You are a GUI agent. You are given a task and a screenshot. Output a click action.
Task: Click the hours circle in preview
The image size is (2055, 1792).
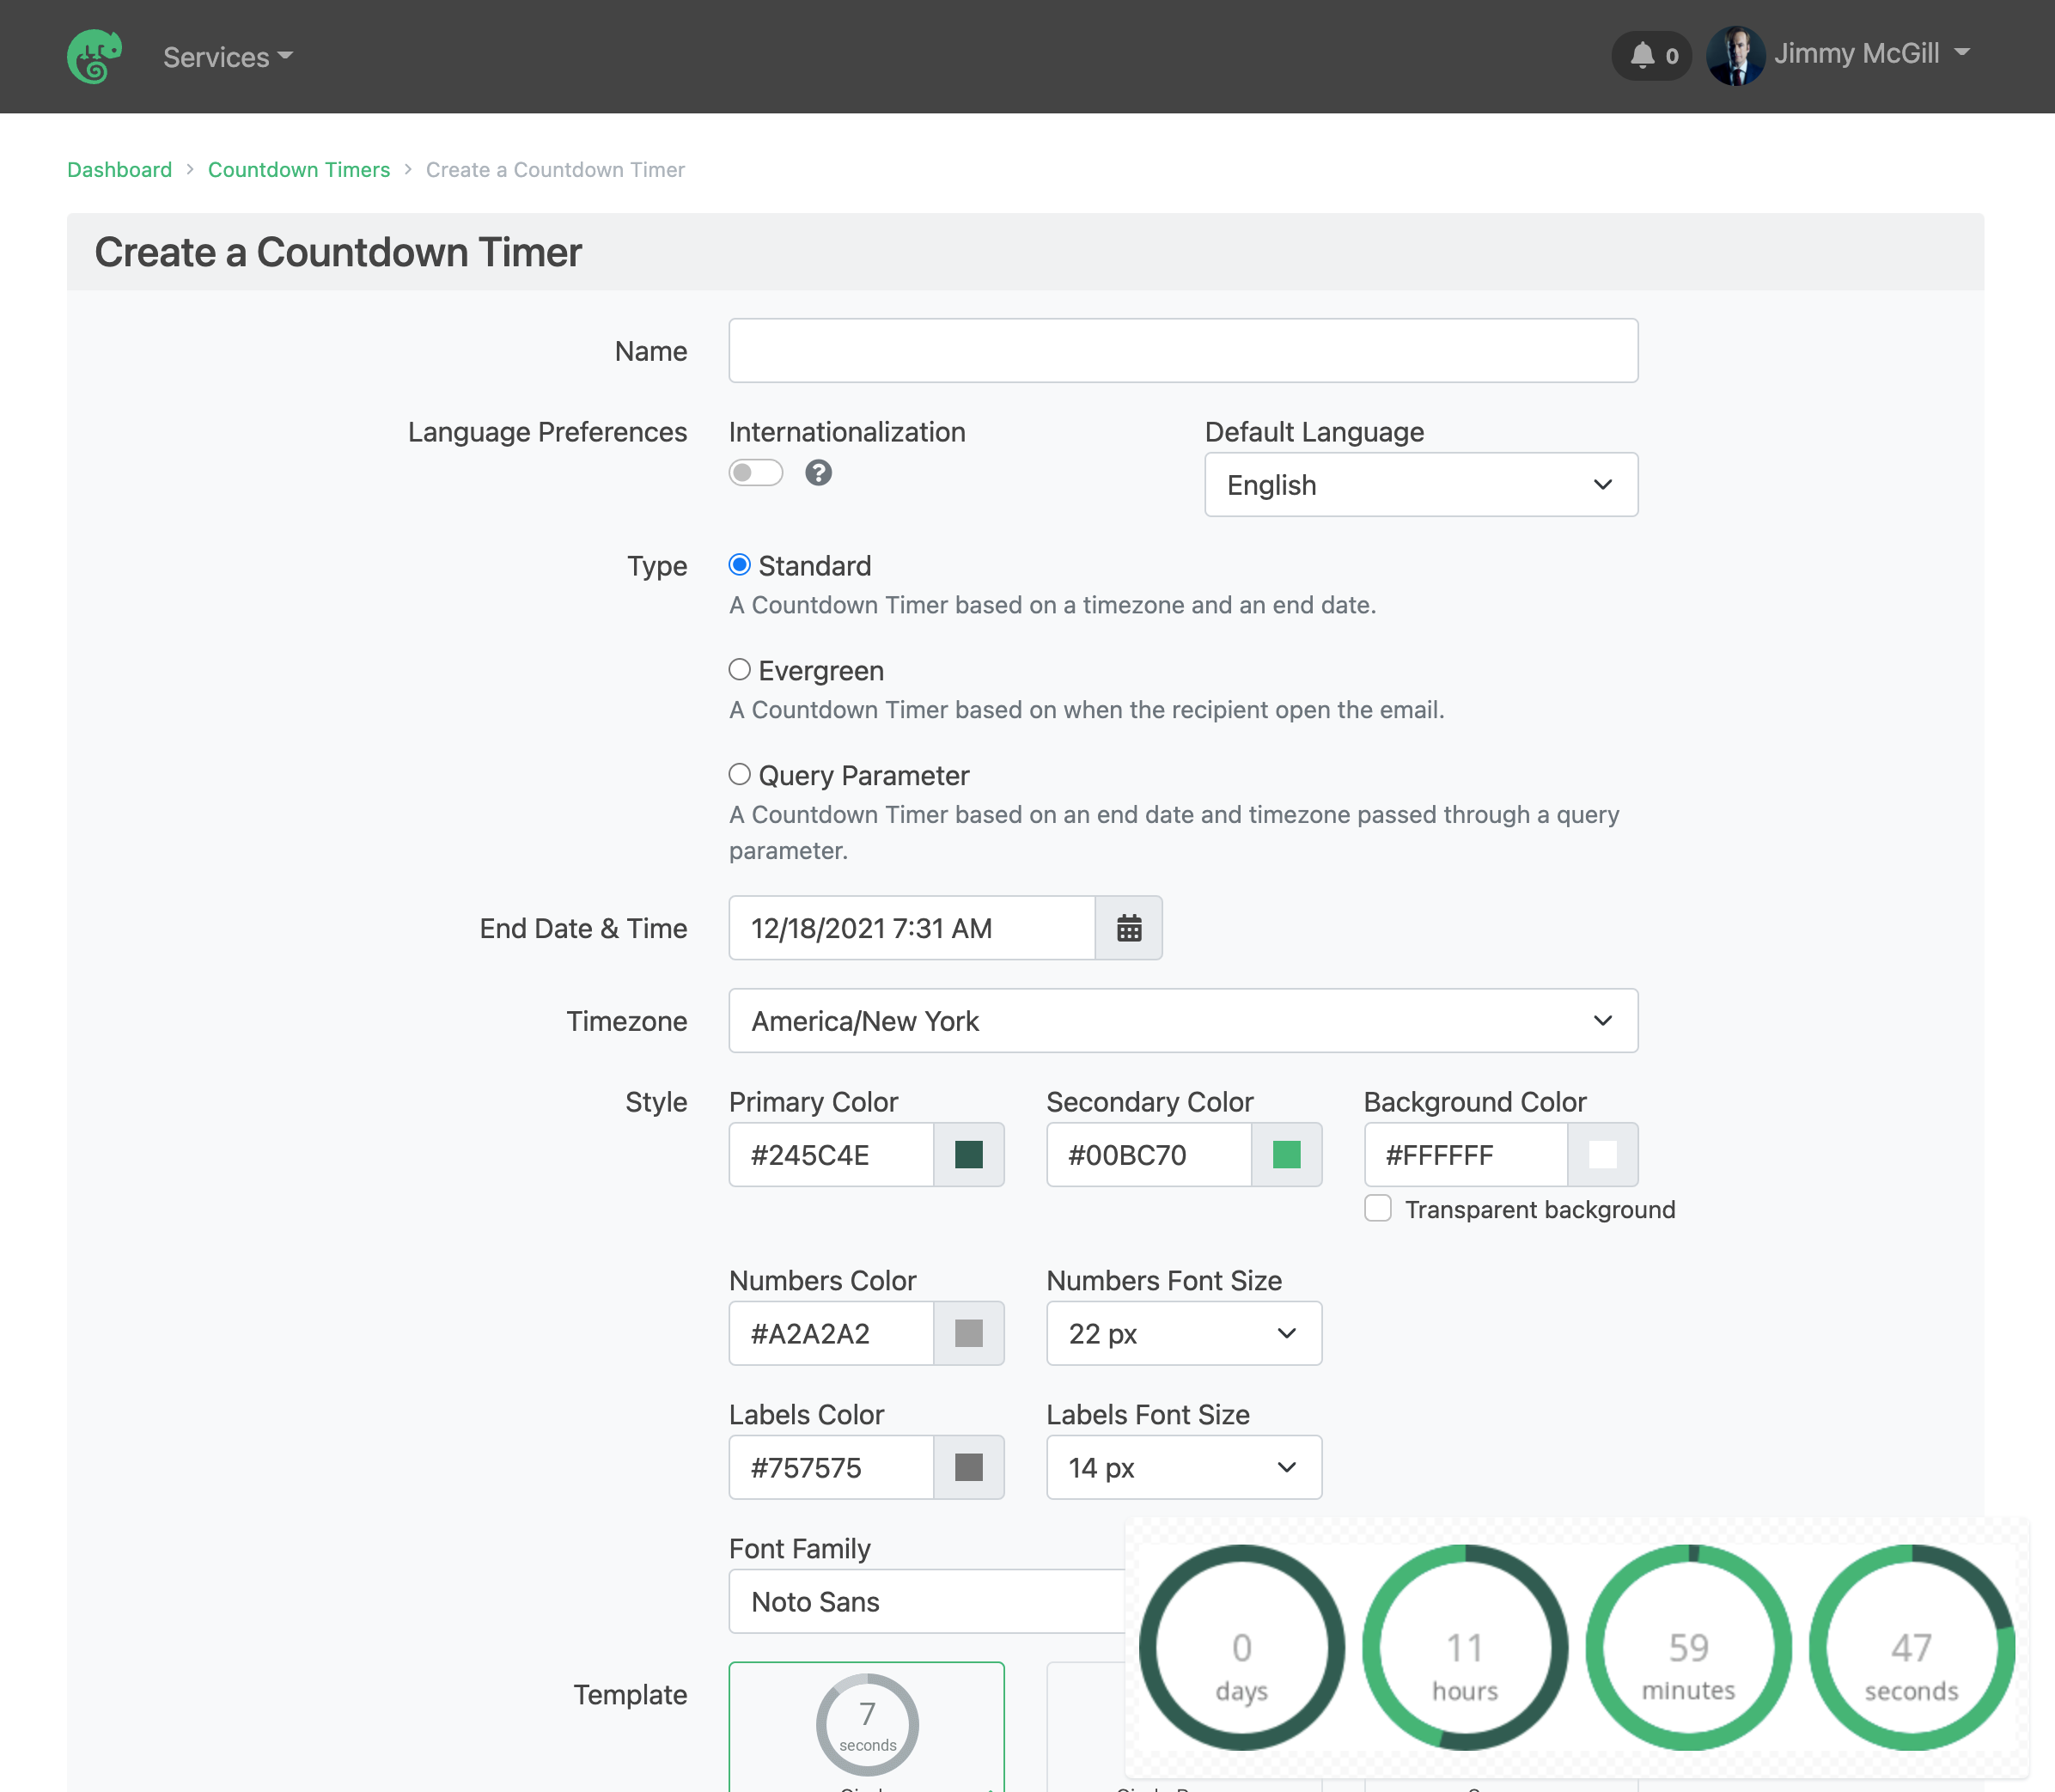click(x=1465, y=1648)
